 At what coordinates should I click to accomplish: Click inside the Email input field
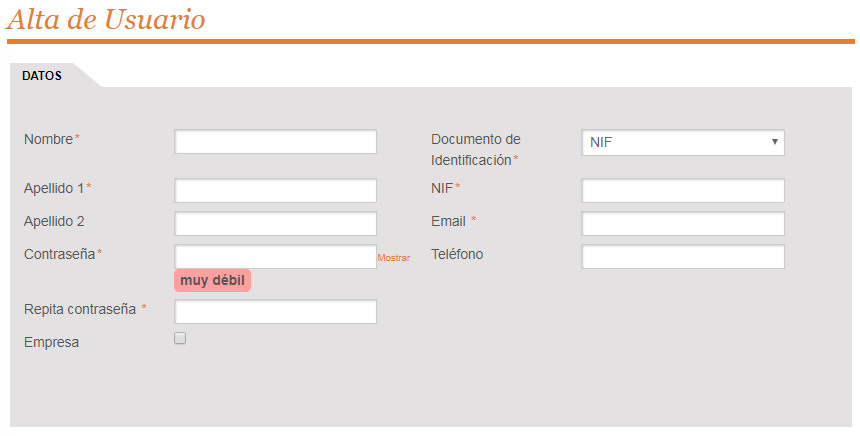coord(683,223)
